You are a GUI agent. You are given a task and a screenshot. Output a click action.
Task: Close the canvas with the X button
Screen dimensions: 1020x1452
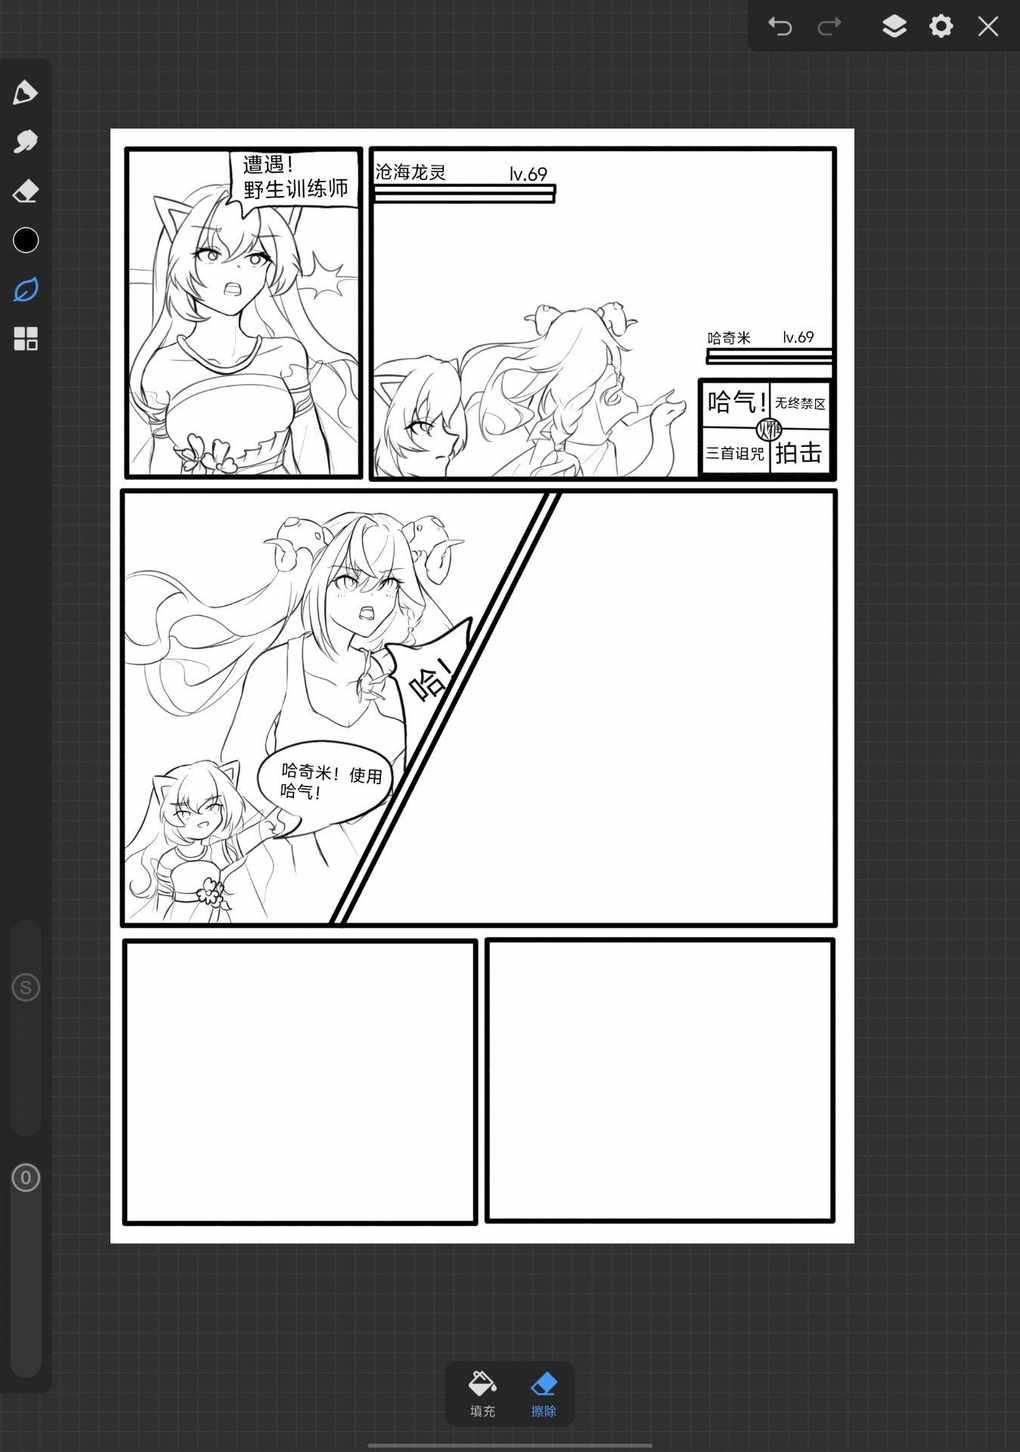[988, 26]
